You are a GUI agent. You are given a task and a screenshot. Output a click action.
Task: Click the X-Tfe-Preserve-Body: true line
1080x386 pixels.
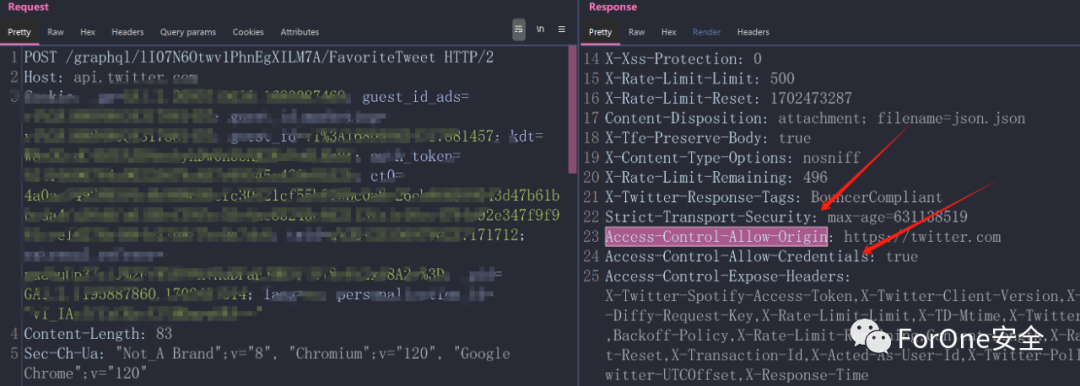(708, 138)
